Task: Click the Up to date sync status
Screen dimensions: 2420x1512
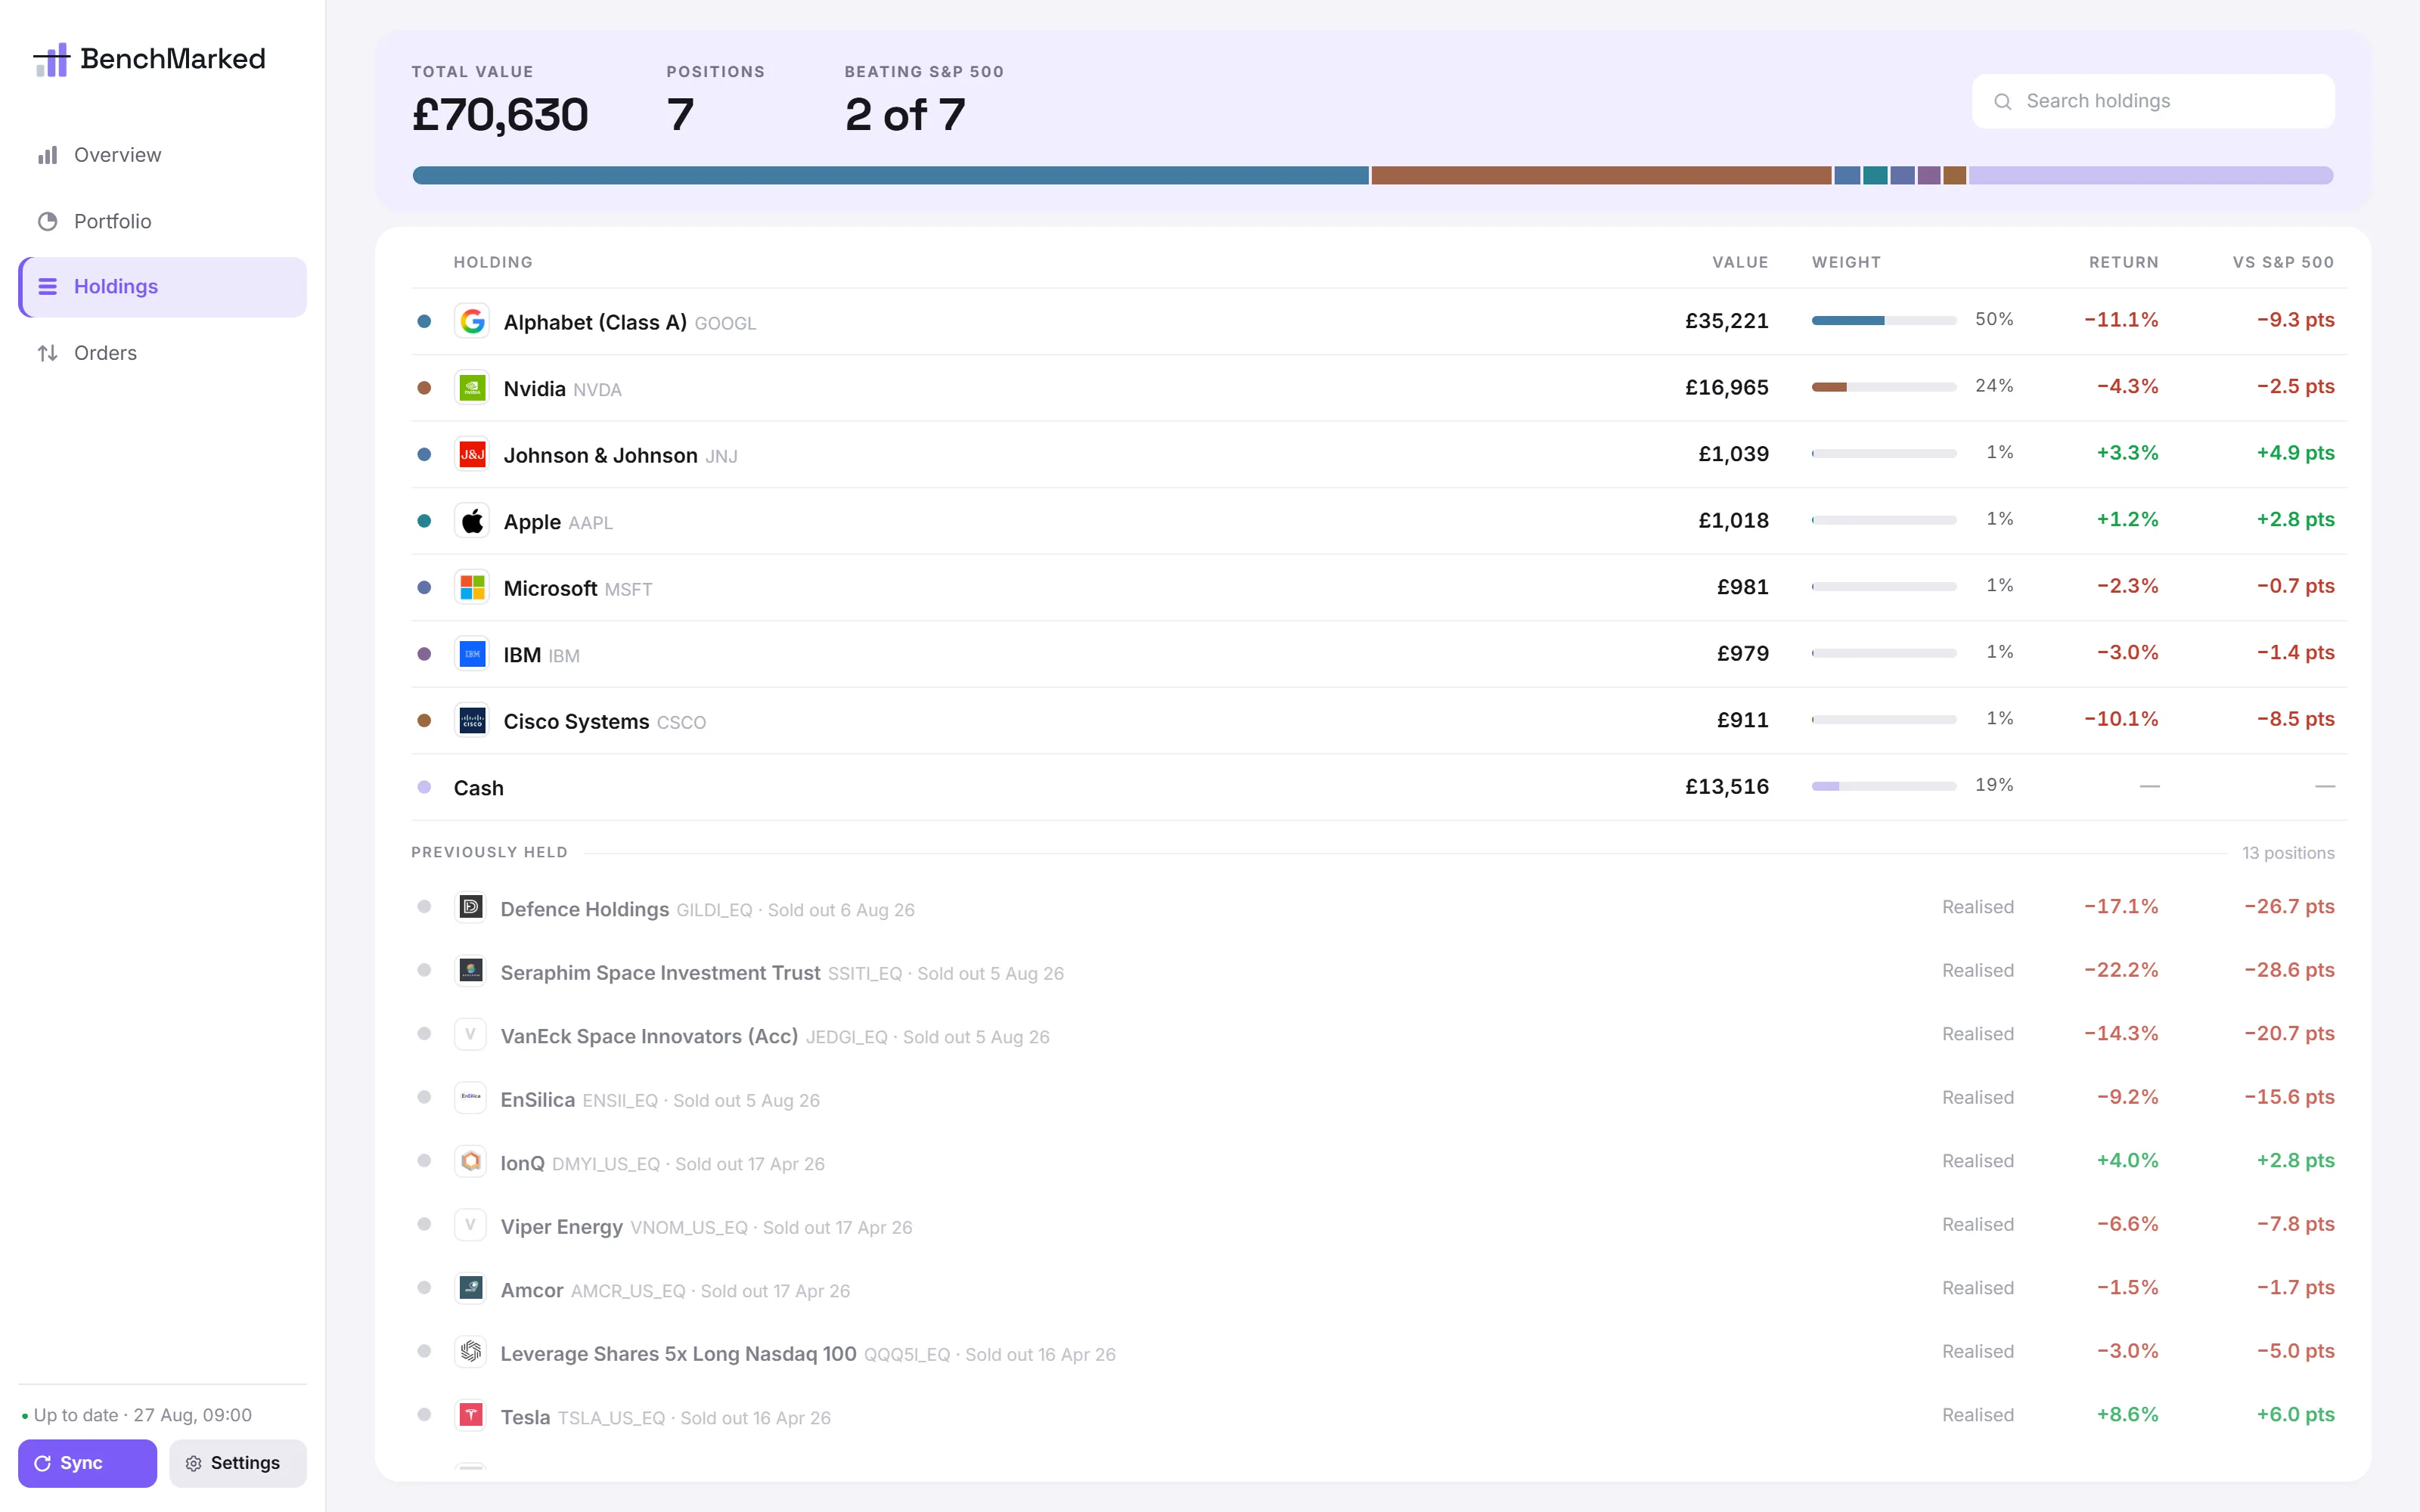Action: (x=137, y=1415)
